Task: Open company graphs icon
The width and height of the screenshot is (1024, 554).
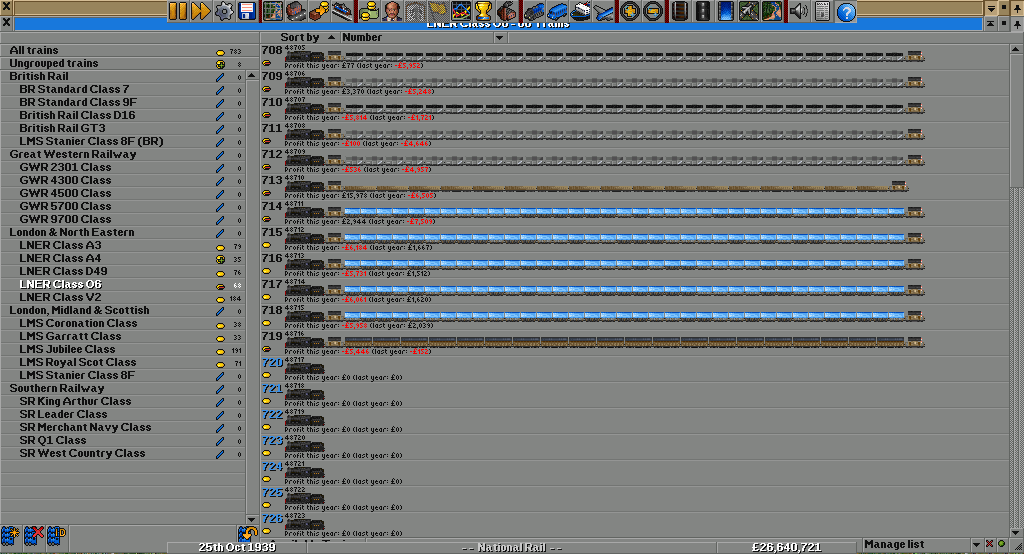Action: (460, 11)
